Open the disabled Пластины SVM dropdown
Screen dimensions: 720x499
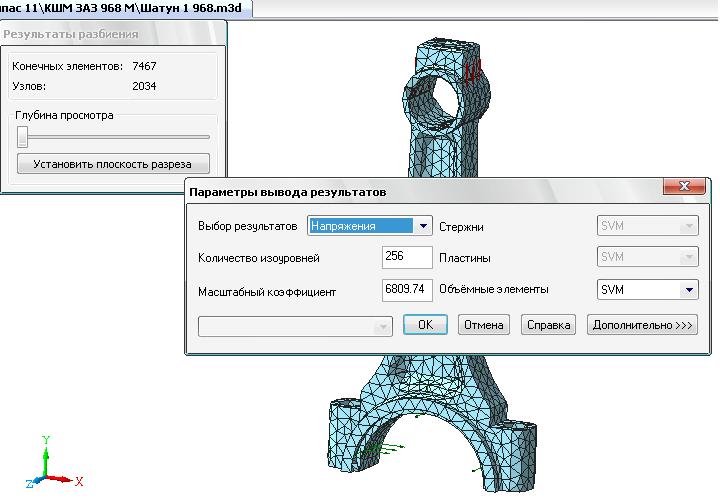click(x=647, y=257)
